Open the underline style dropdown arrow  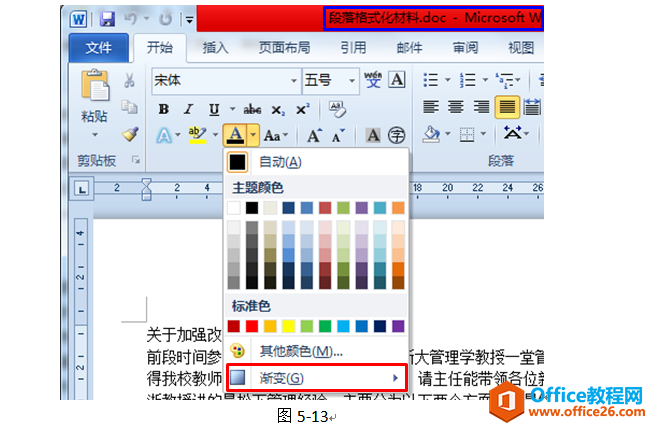(x=232, y=109)
